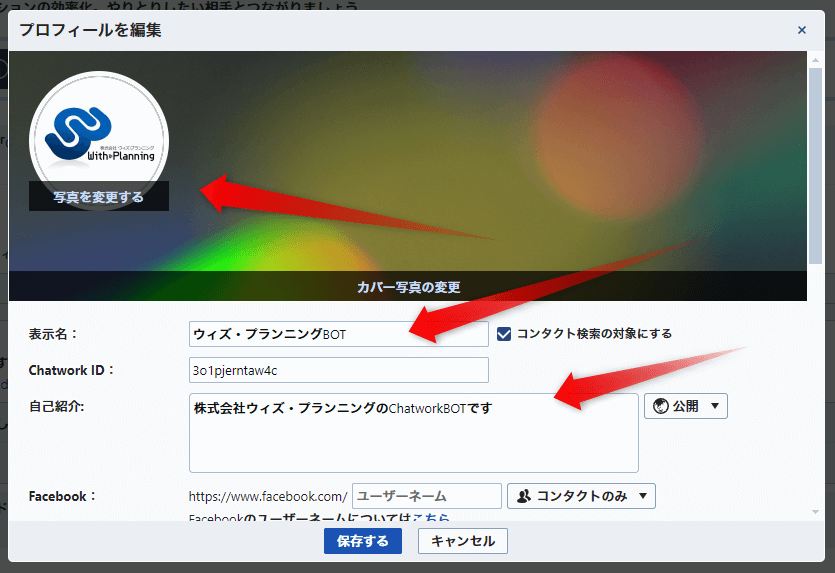Open the コンタクトのみ privacy dropdown
835x573 pixels.
[581, 496]
